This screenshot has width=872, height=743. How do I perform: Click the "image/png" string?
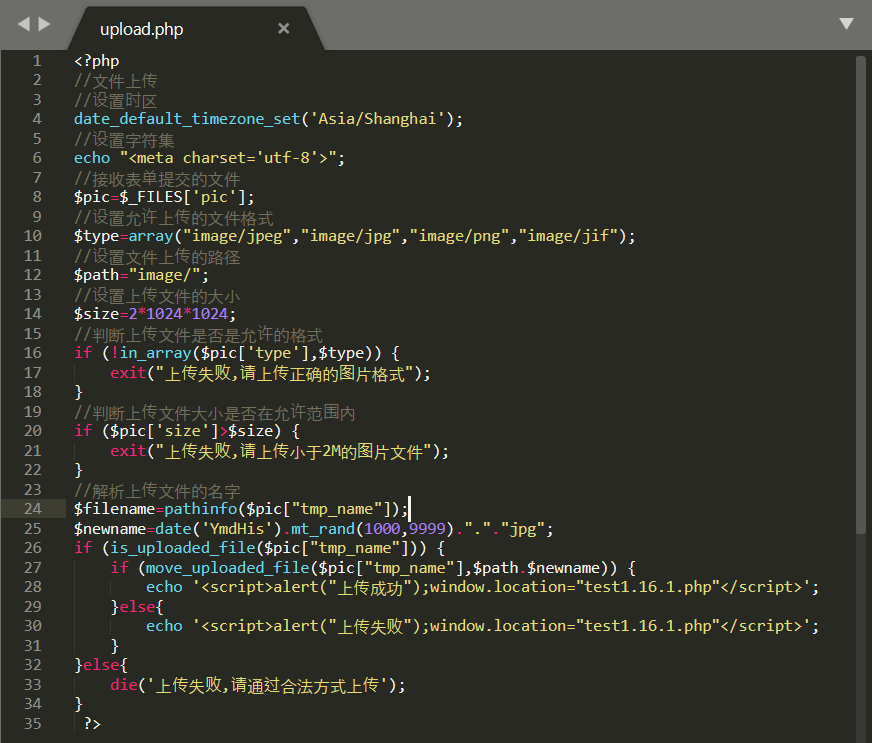click(459, 236)
